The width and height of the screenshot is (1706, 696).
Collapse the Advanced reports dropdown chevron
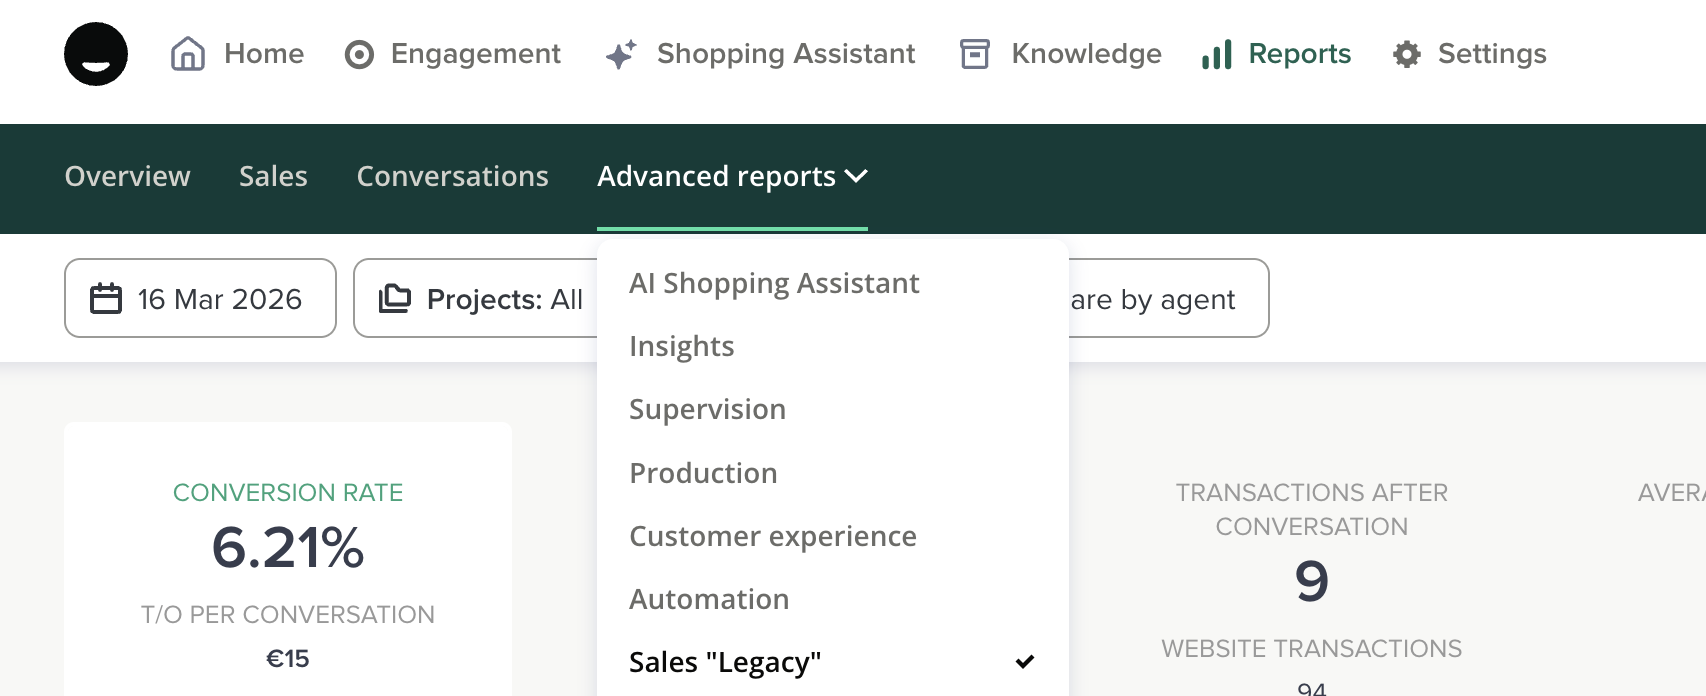[856, 176]
